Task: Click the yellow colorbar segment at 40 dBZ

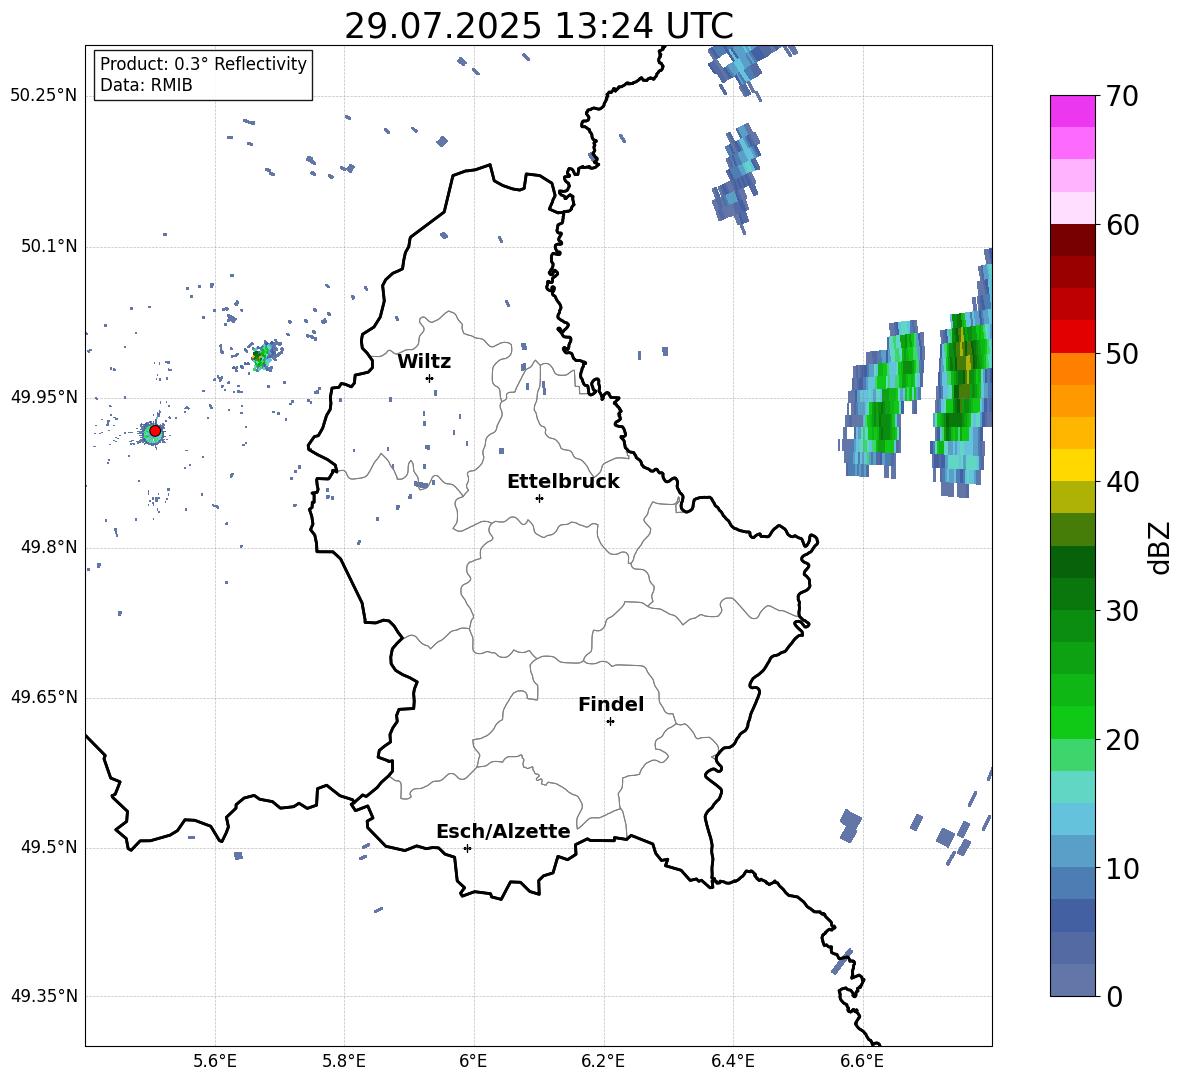Action: click(x=1072, y=465)
